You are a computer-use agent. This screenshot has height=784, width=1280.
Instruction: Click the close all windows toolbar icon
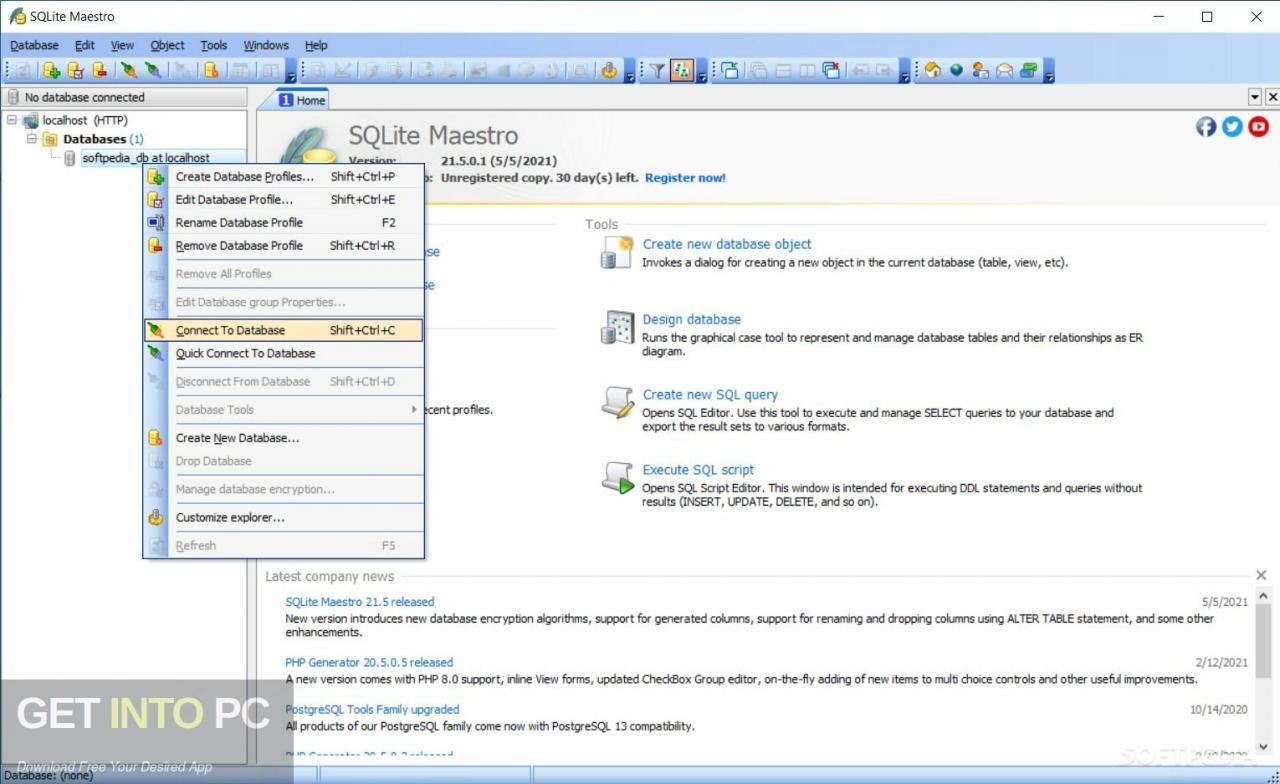(x=831, y=70)
